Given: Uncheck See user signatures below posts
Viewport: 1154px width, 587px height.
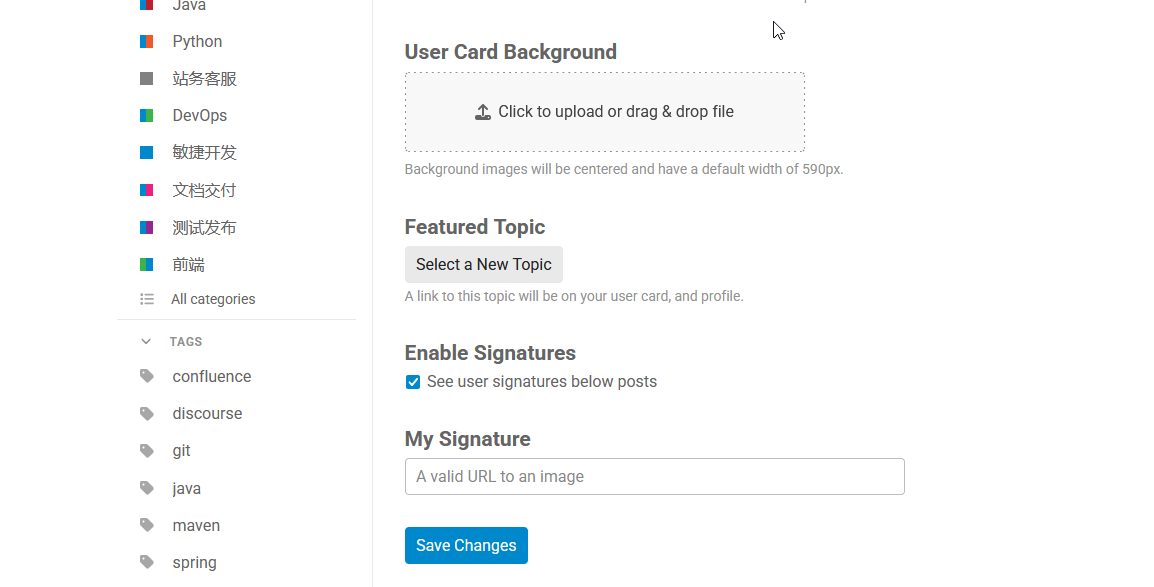Looking at the screenshot, I should pyautogui.click(x=413, y=382).
